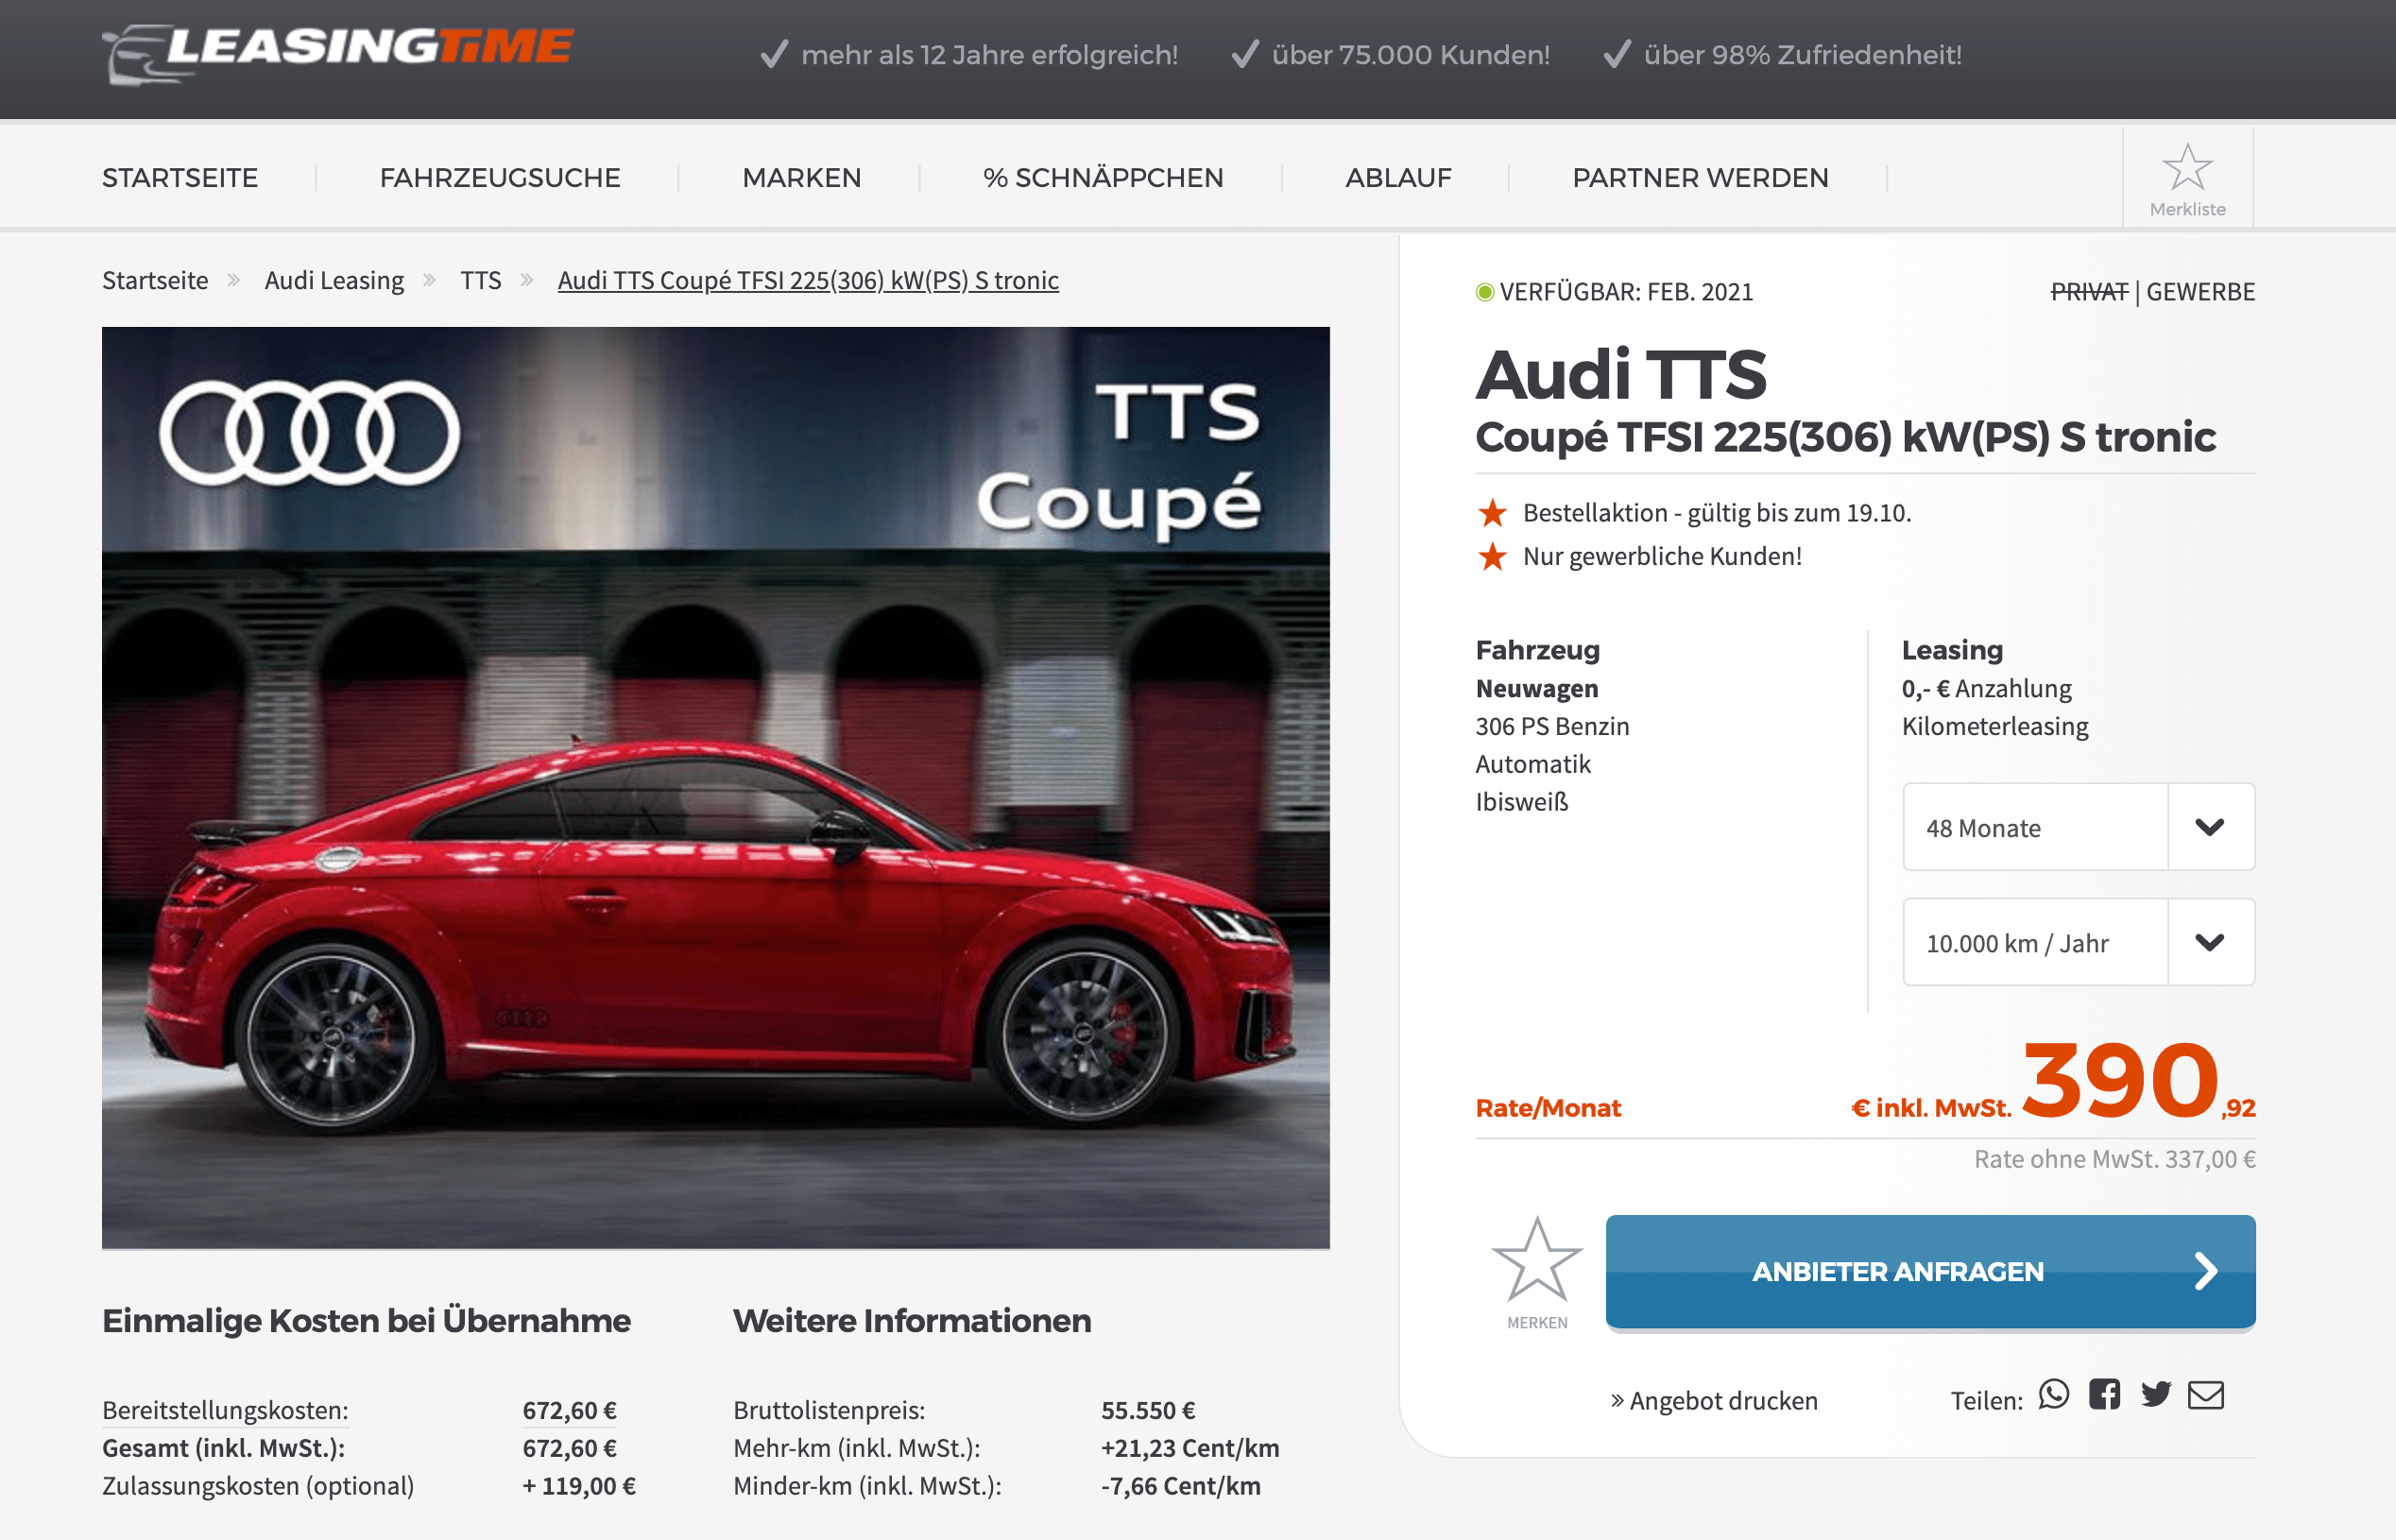Screen dimensions: 2396x1540
Task: Click 'Neuwagen' vehicle type text
Action: click(1537, 689)
